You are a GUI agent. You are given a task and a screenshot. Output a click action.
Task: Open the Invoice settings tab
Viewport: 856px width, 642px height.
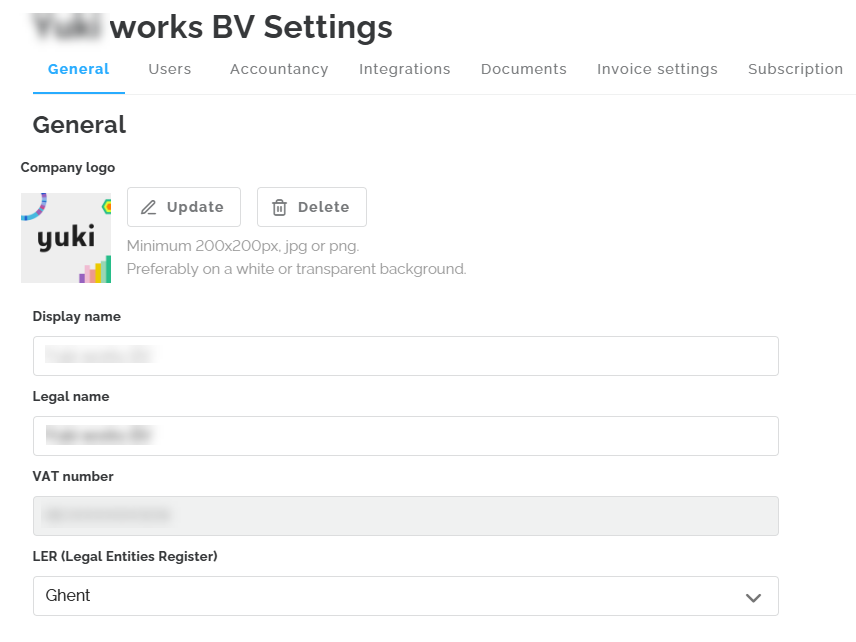(x=657, y=69)
